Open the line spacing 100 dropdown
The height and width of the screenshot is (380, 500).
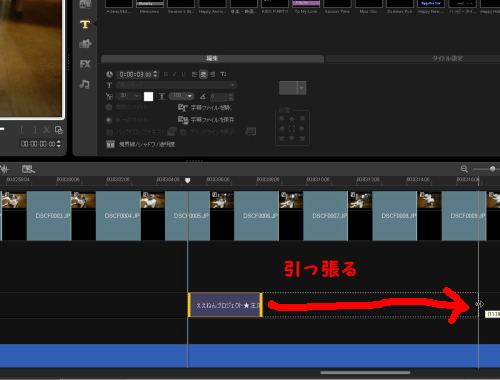pos(181,96)
